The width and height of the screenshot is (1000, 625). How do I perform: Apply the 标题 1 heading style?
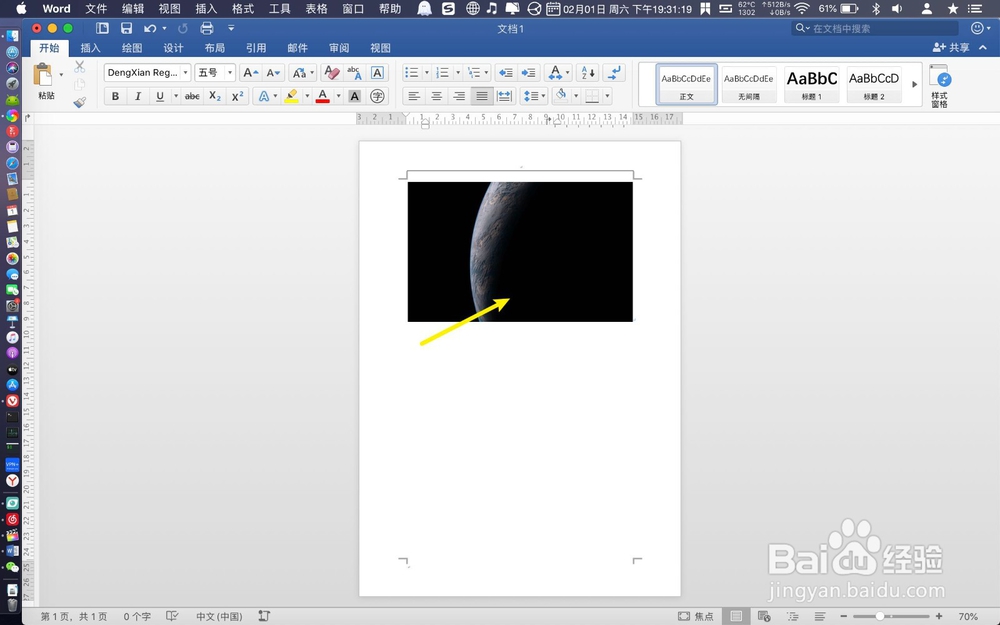811,84
